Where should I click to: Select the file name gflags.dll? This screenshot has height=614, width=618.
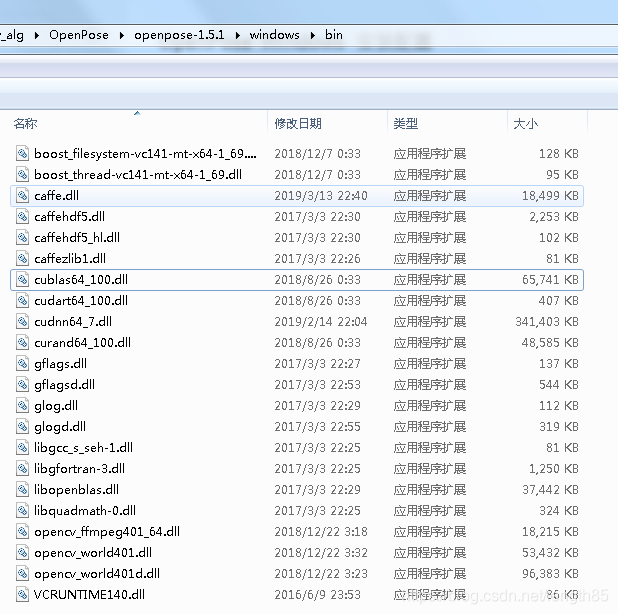[60, 364]
